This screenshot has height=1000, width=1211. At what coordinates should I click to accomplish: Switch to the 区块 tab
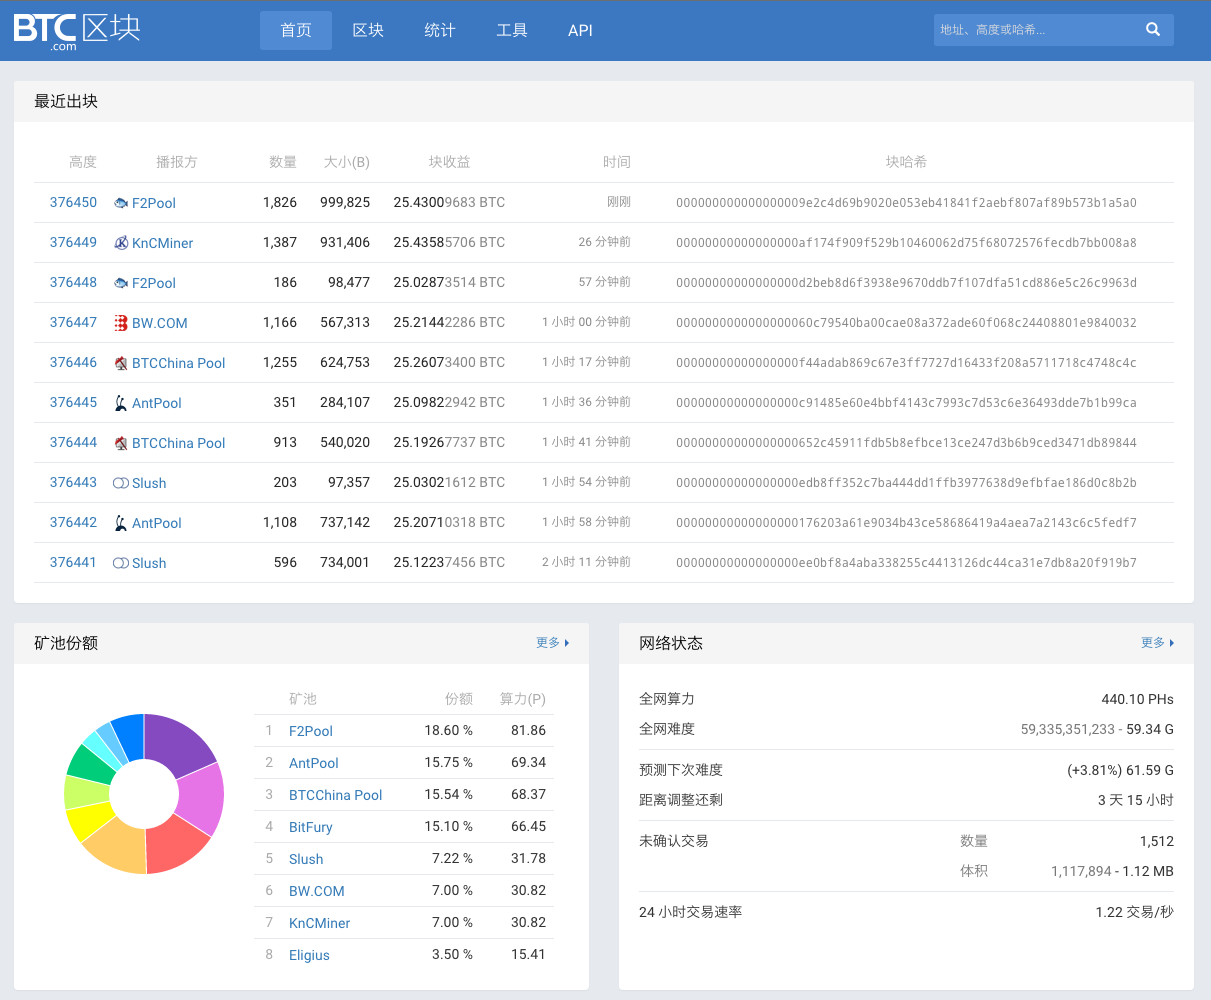pyautogui.click(x=368, y=30)
